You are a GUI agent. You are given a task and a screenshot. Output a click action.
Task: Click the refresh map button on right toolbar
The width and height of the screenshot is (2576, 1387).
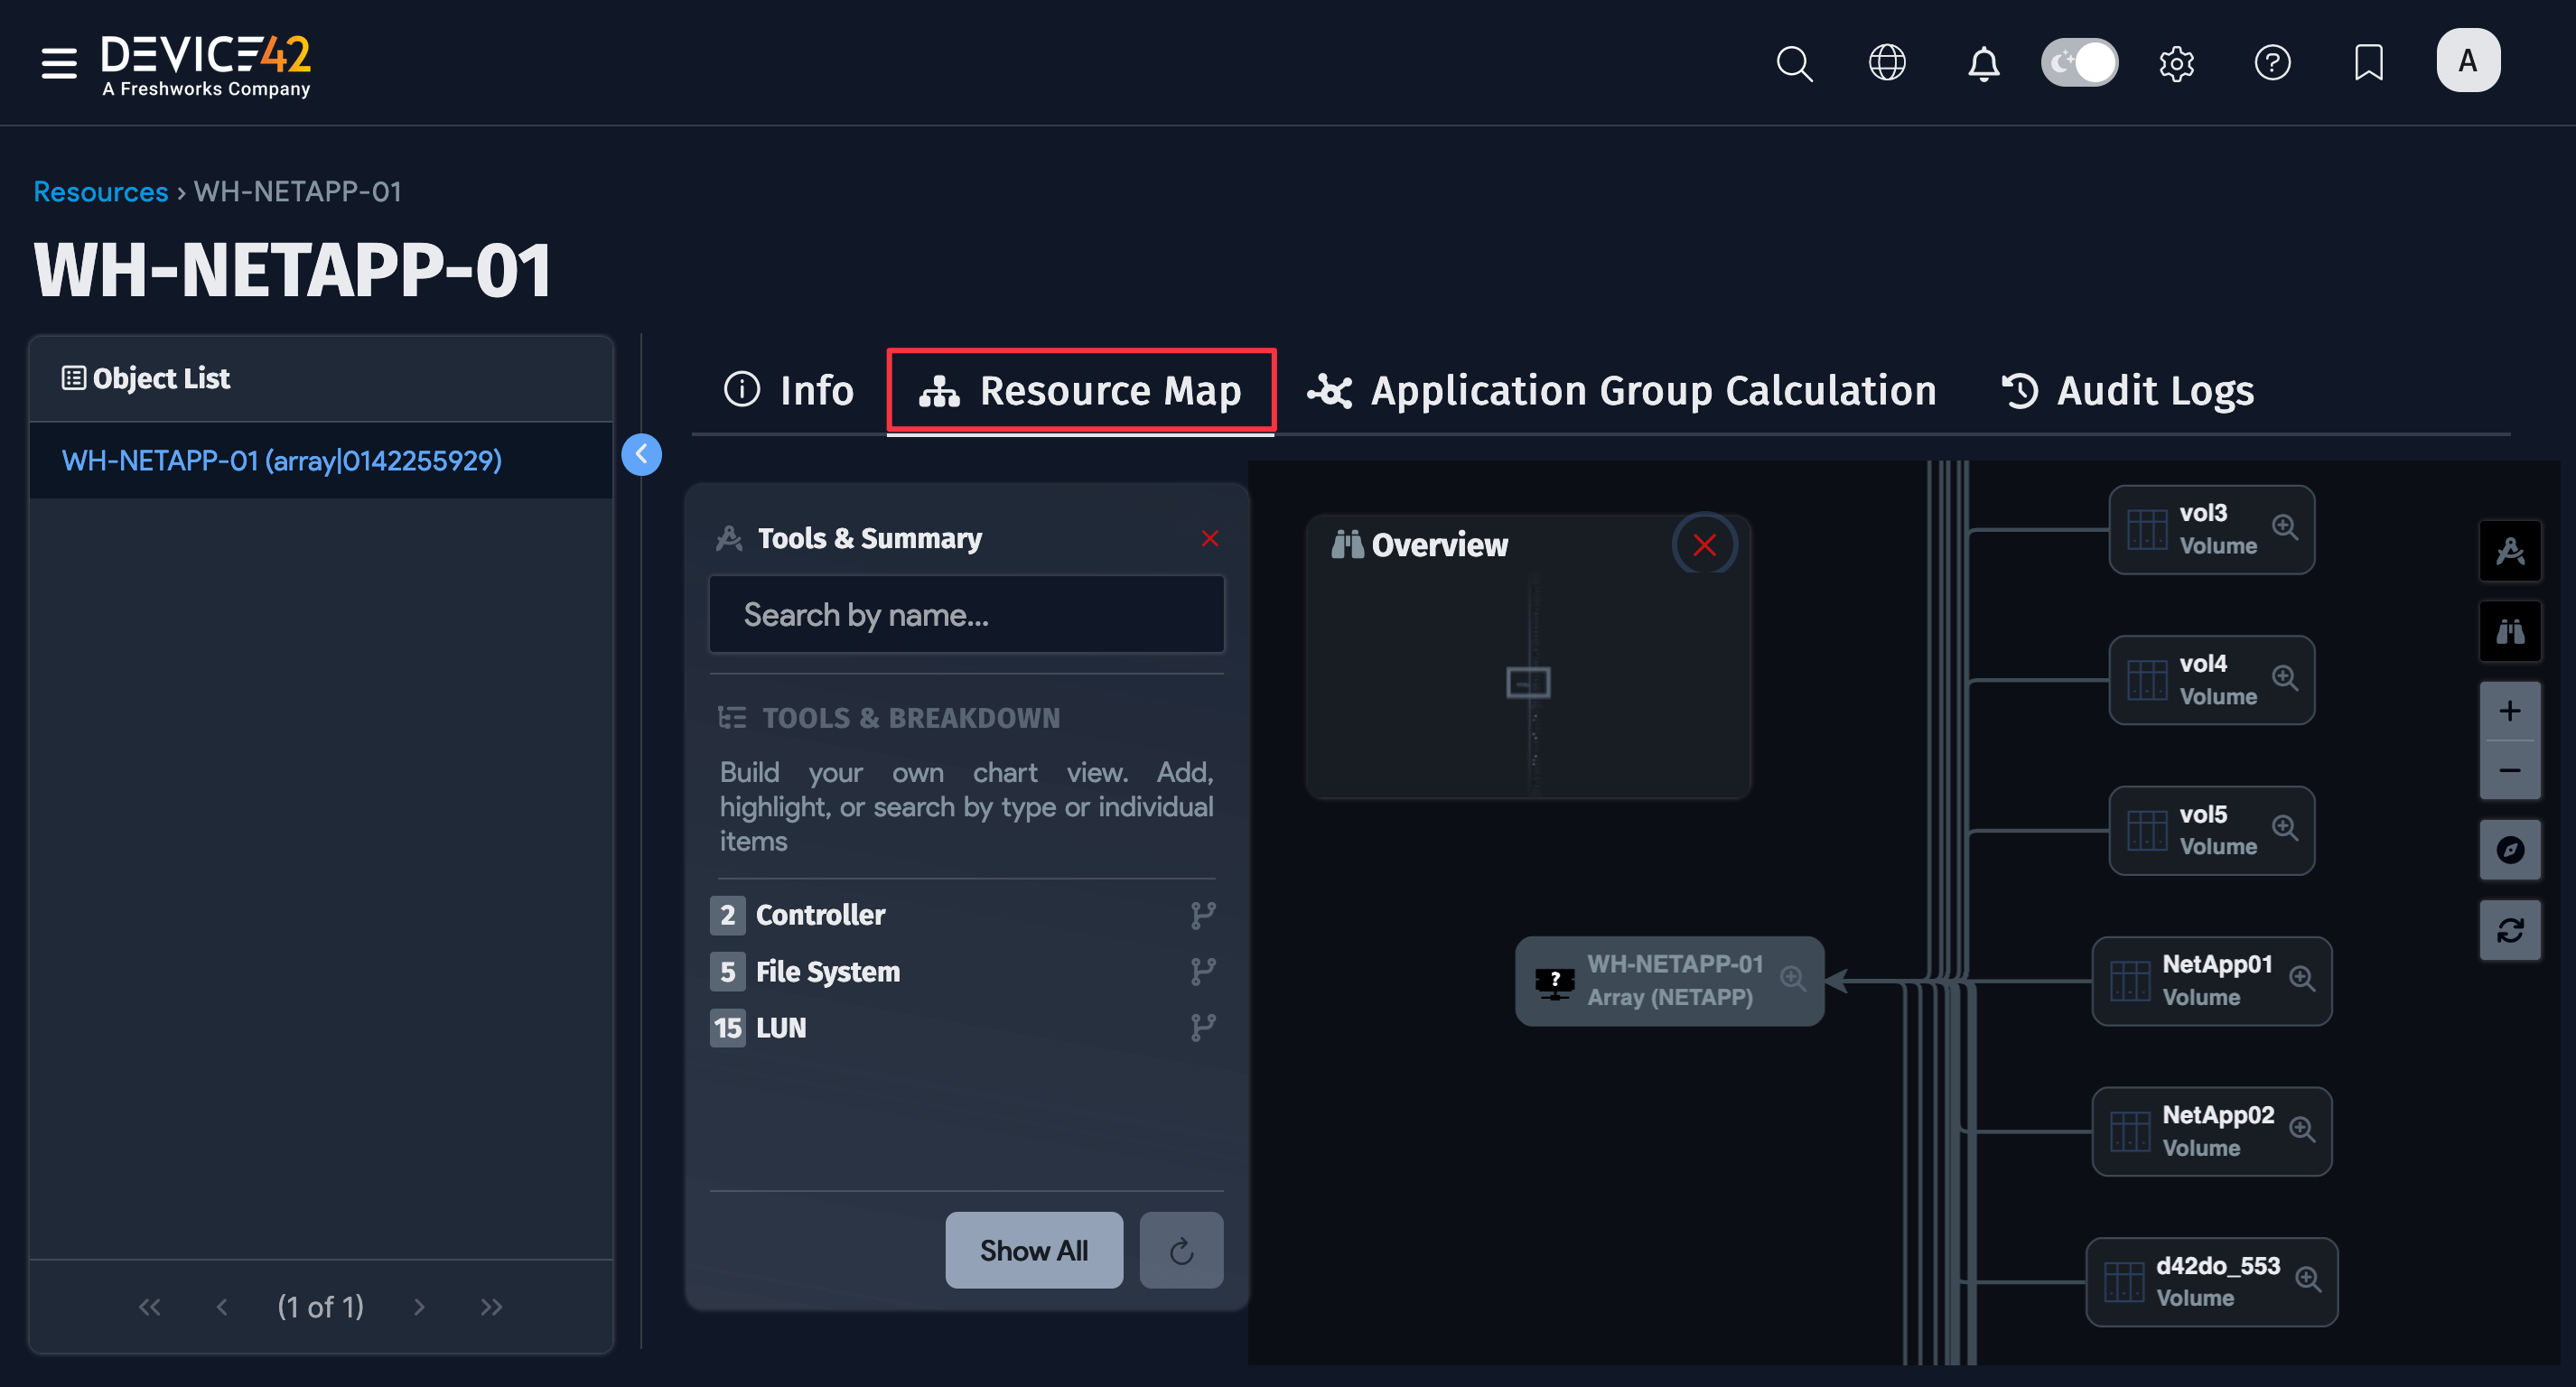pos(2509,931)
